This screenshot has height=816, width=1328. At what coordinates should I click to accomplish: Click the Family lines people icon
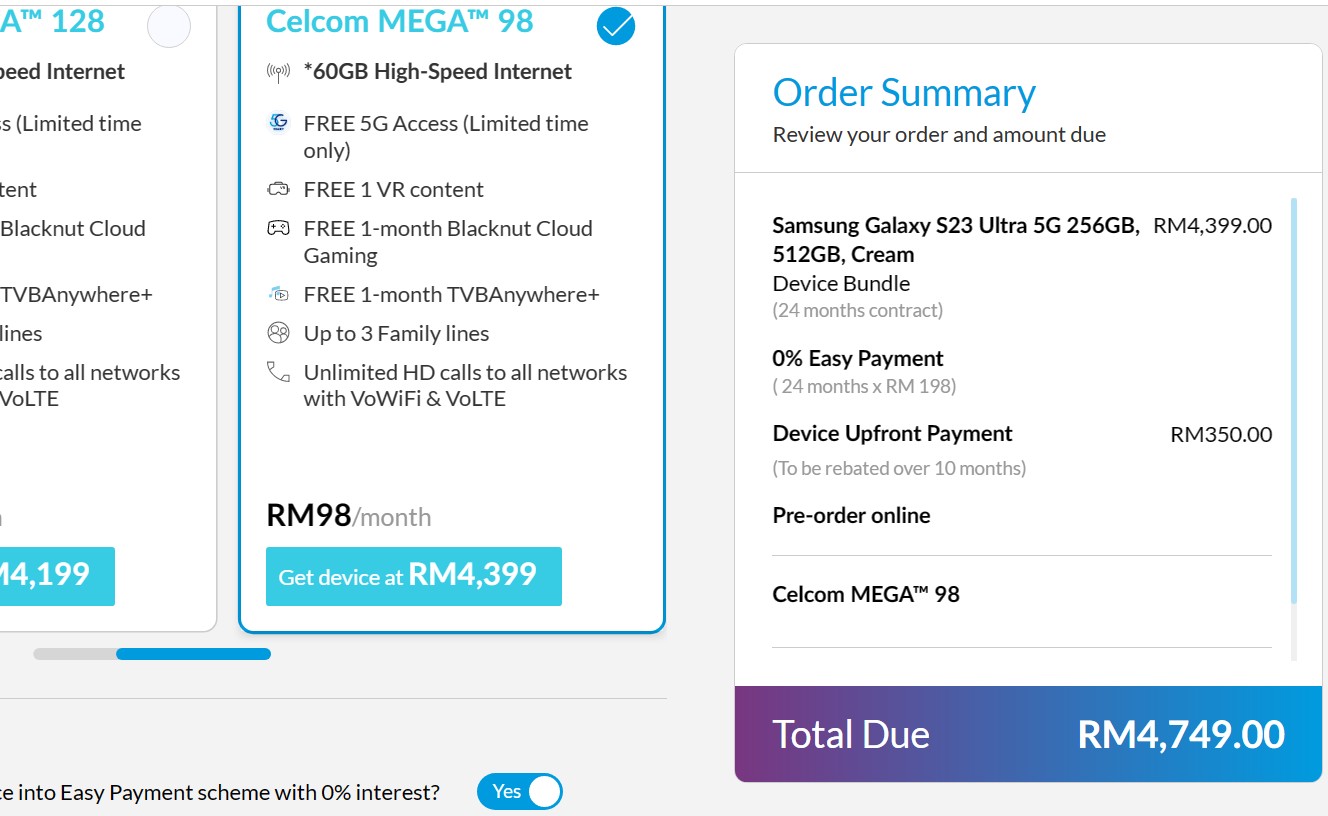coord(278,333)
